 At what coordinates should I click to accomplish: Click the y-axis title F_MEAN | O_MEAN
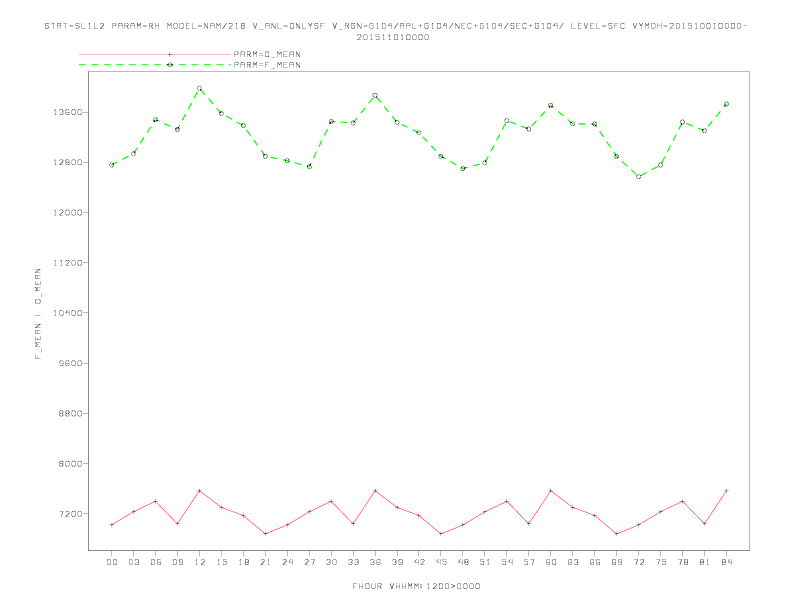(38, 314)
